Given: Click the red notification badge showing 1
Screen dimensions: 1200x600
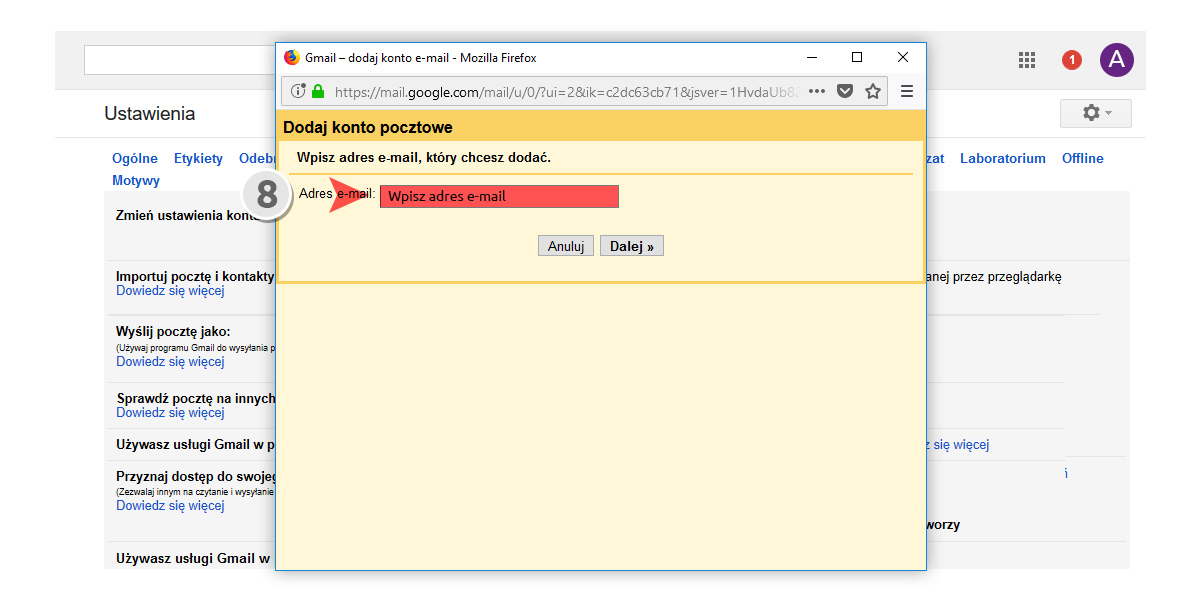Looking at the screenshot, I should tap(1072, 60).
